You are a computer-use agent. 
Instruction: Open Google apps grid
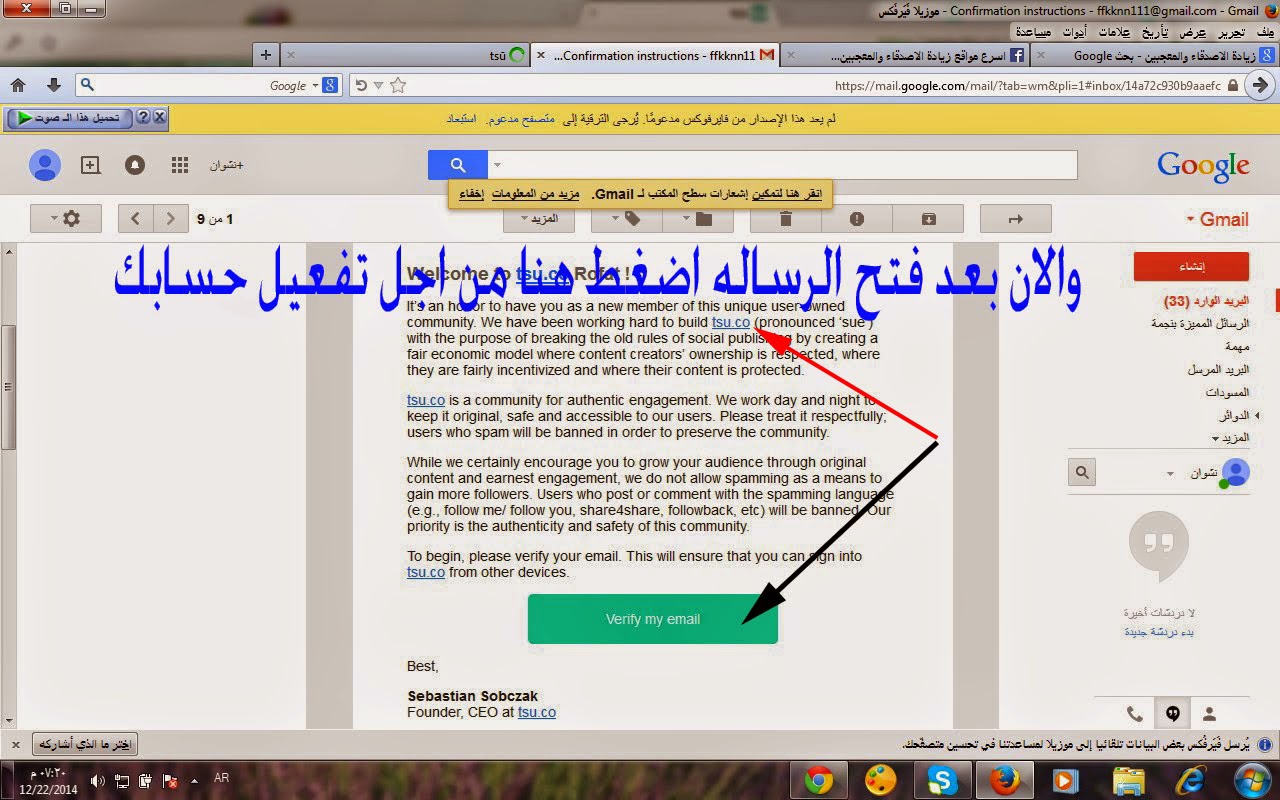(x=180, y=165)
